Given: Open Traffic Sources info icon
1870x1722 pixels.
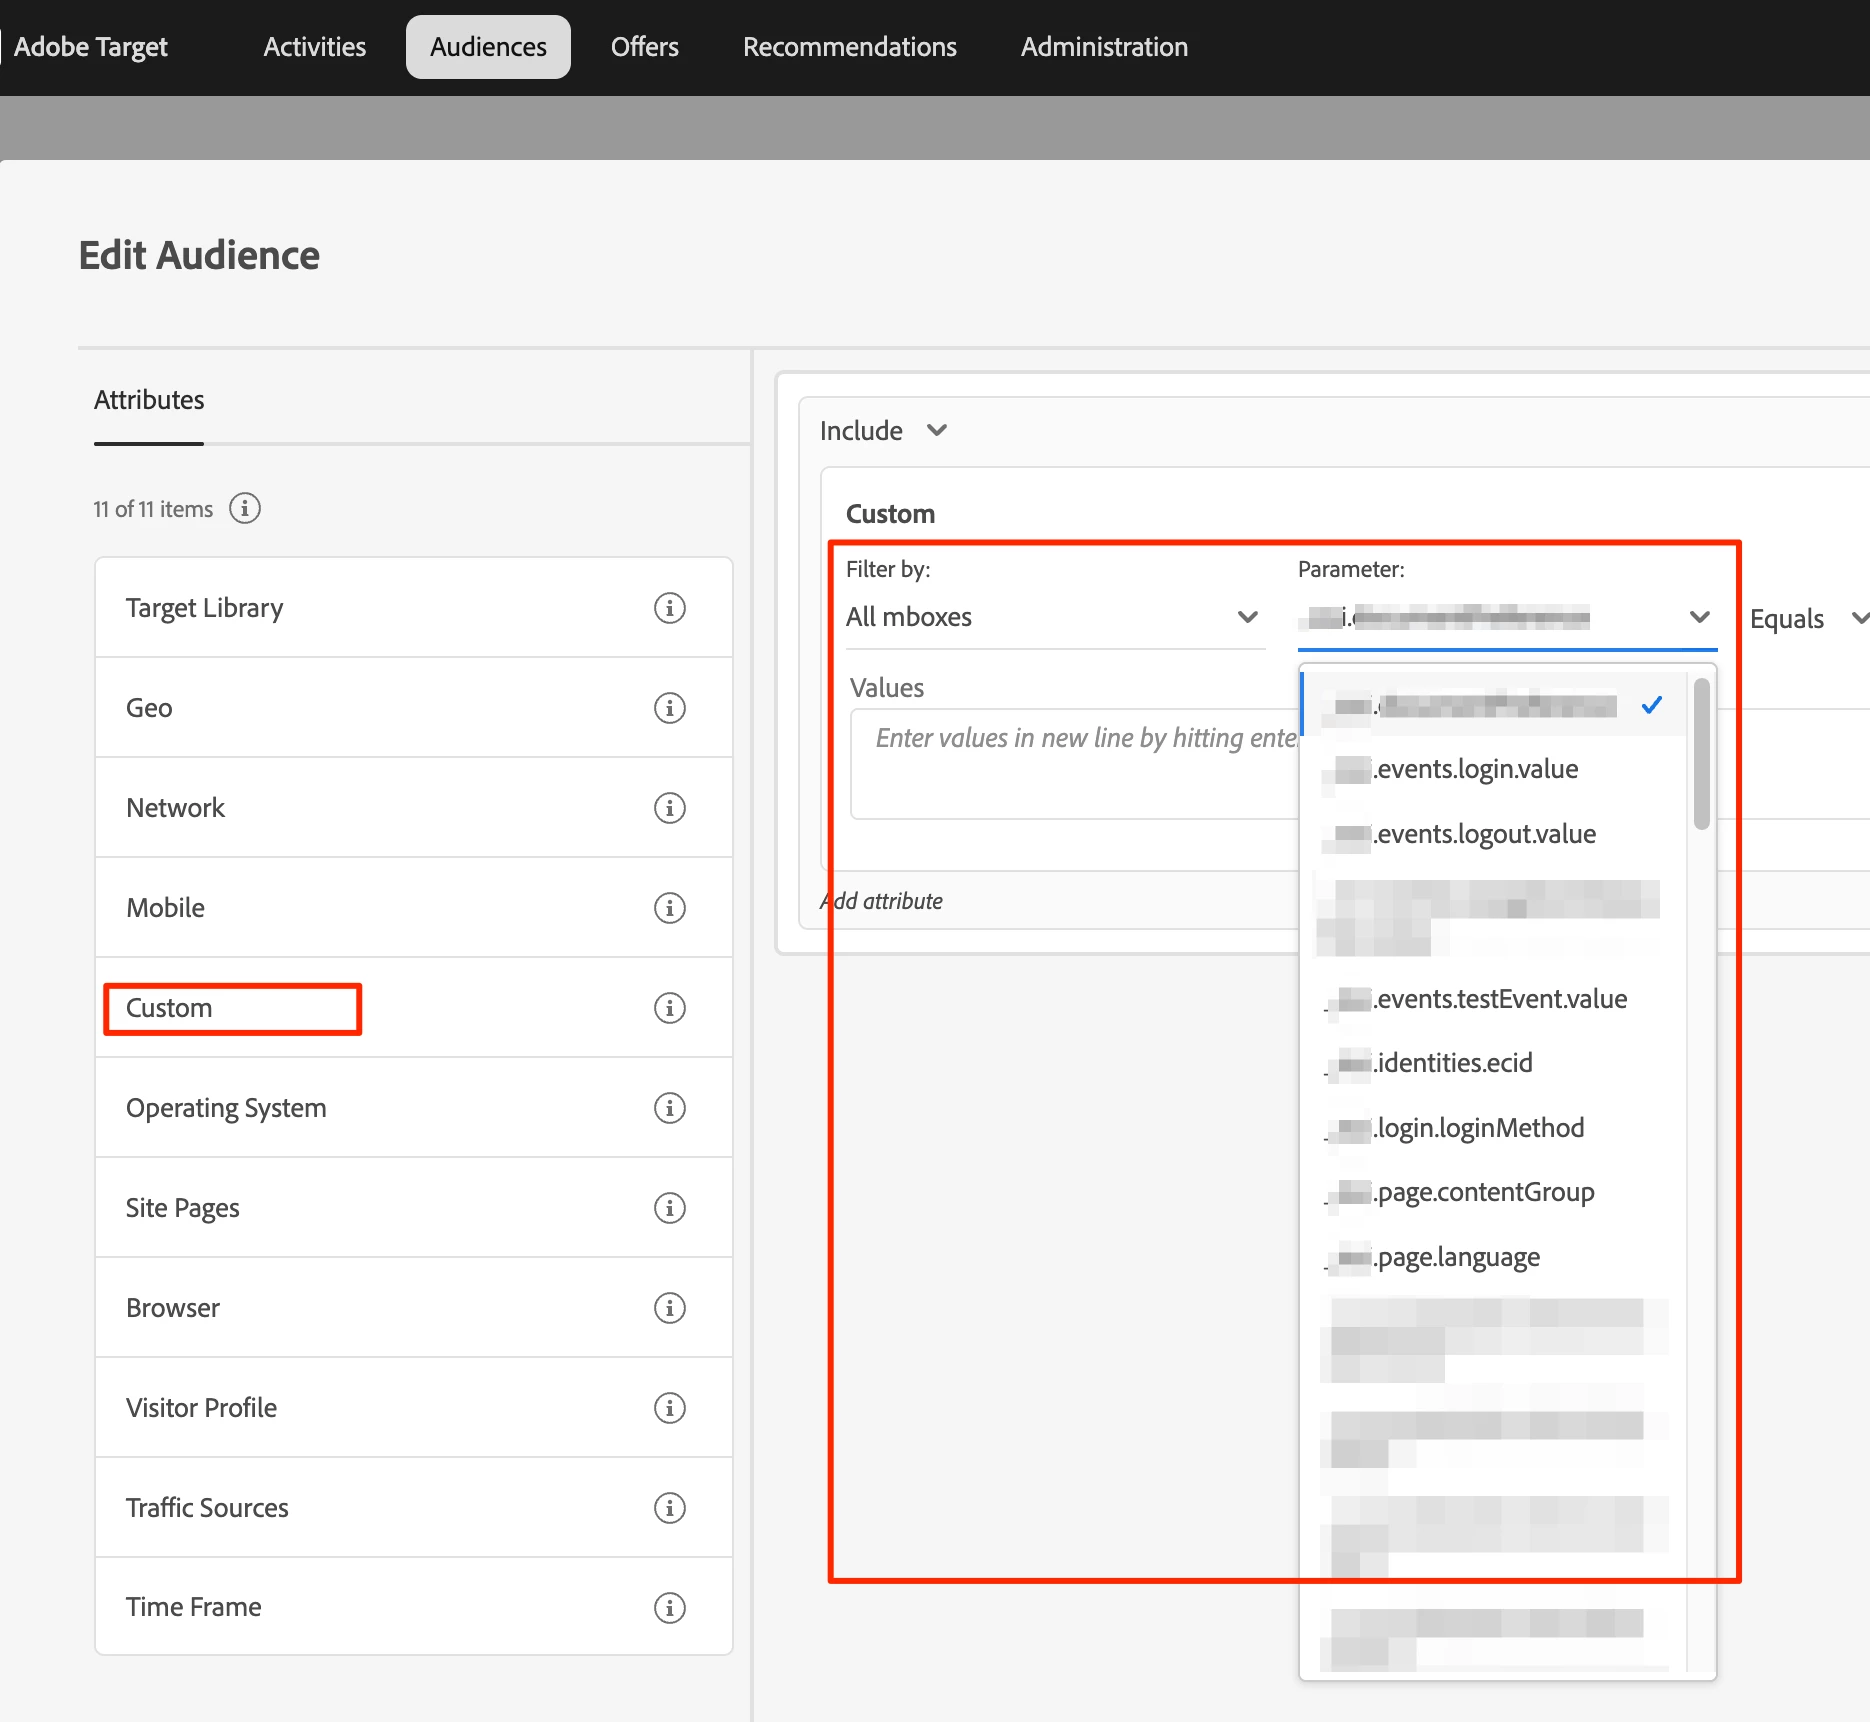Looking at the screenshot, I should coord(669,1508).
